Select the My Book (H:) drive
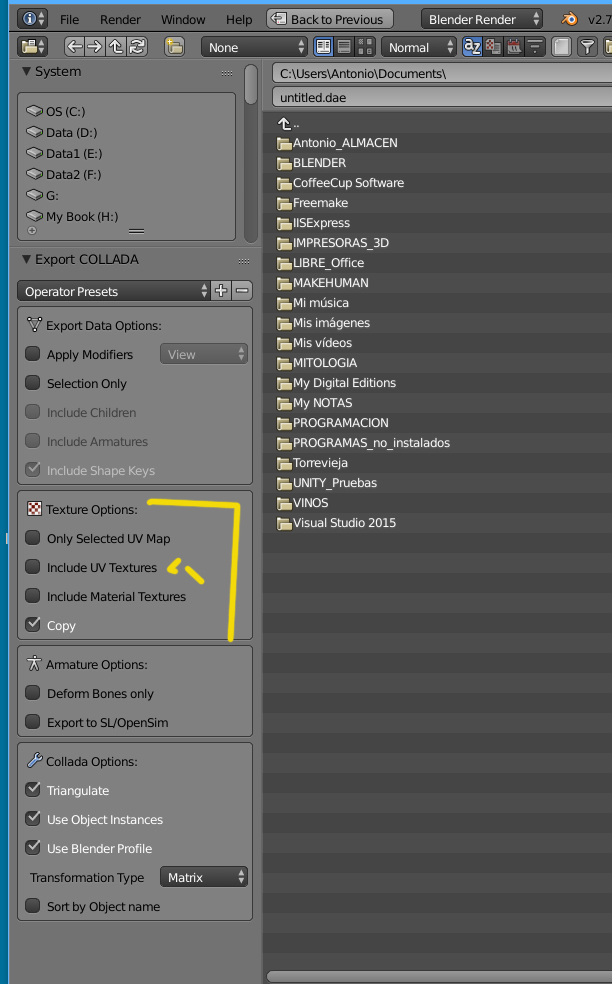The image size is (612, 984). tap(72, 217)
